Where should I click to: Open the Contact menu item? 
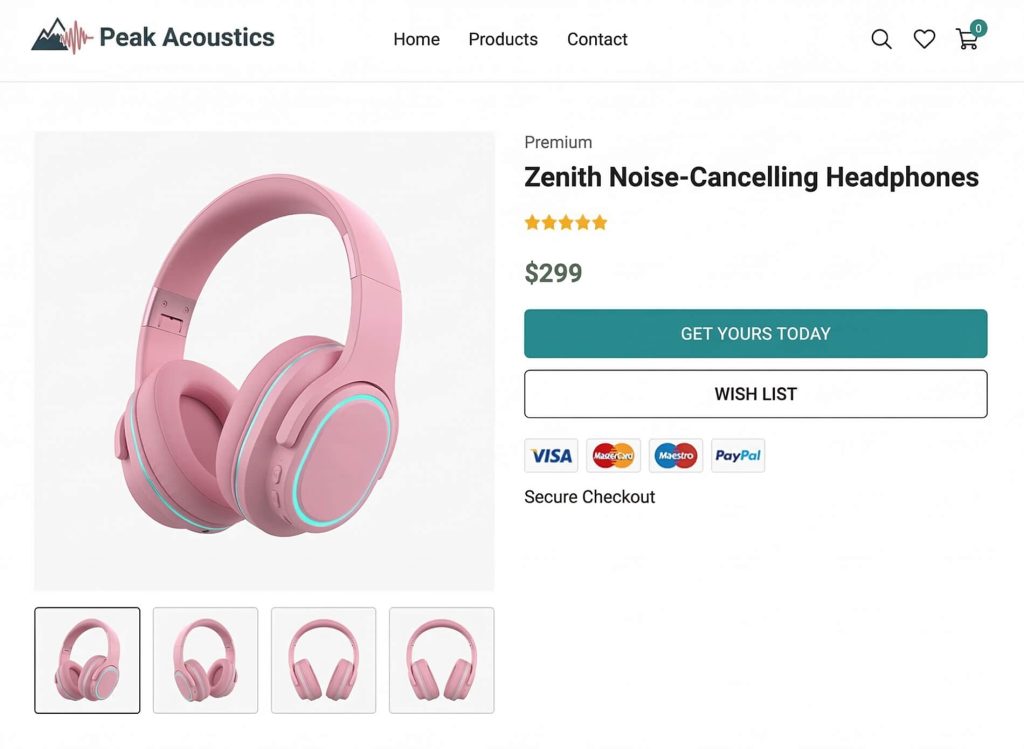click(x=597, y=40)
